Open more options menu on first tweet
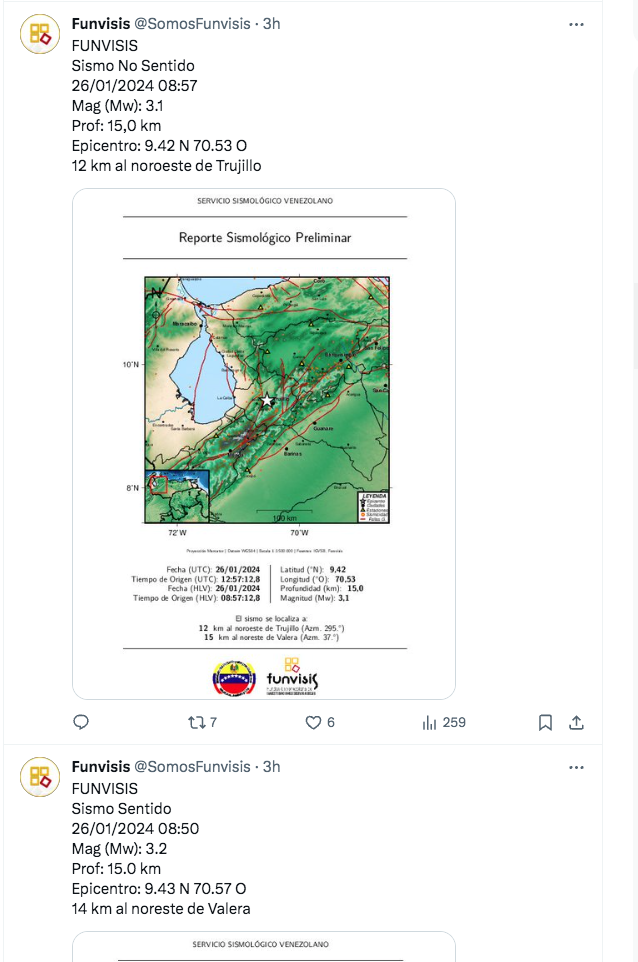This screenshot has width=638, height=962. coord(576,25)
